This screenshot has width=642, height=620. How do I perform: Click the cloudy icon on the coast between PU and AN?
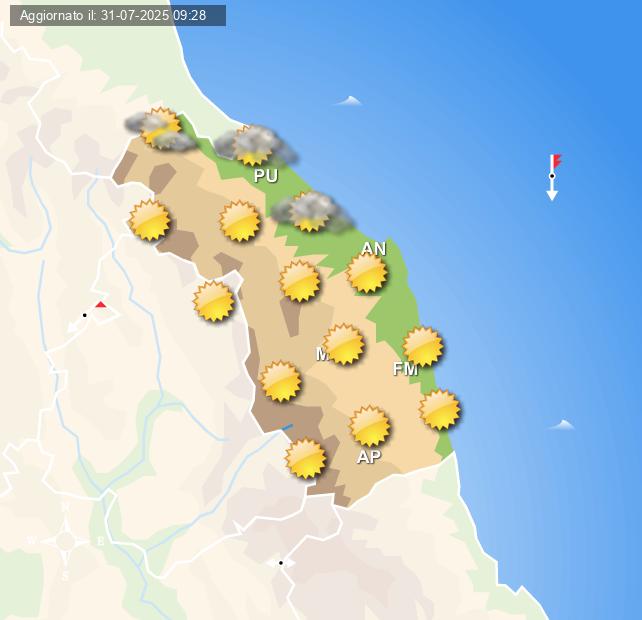[312, 212]
